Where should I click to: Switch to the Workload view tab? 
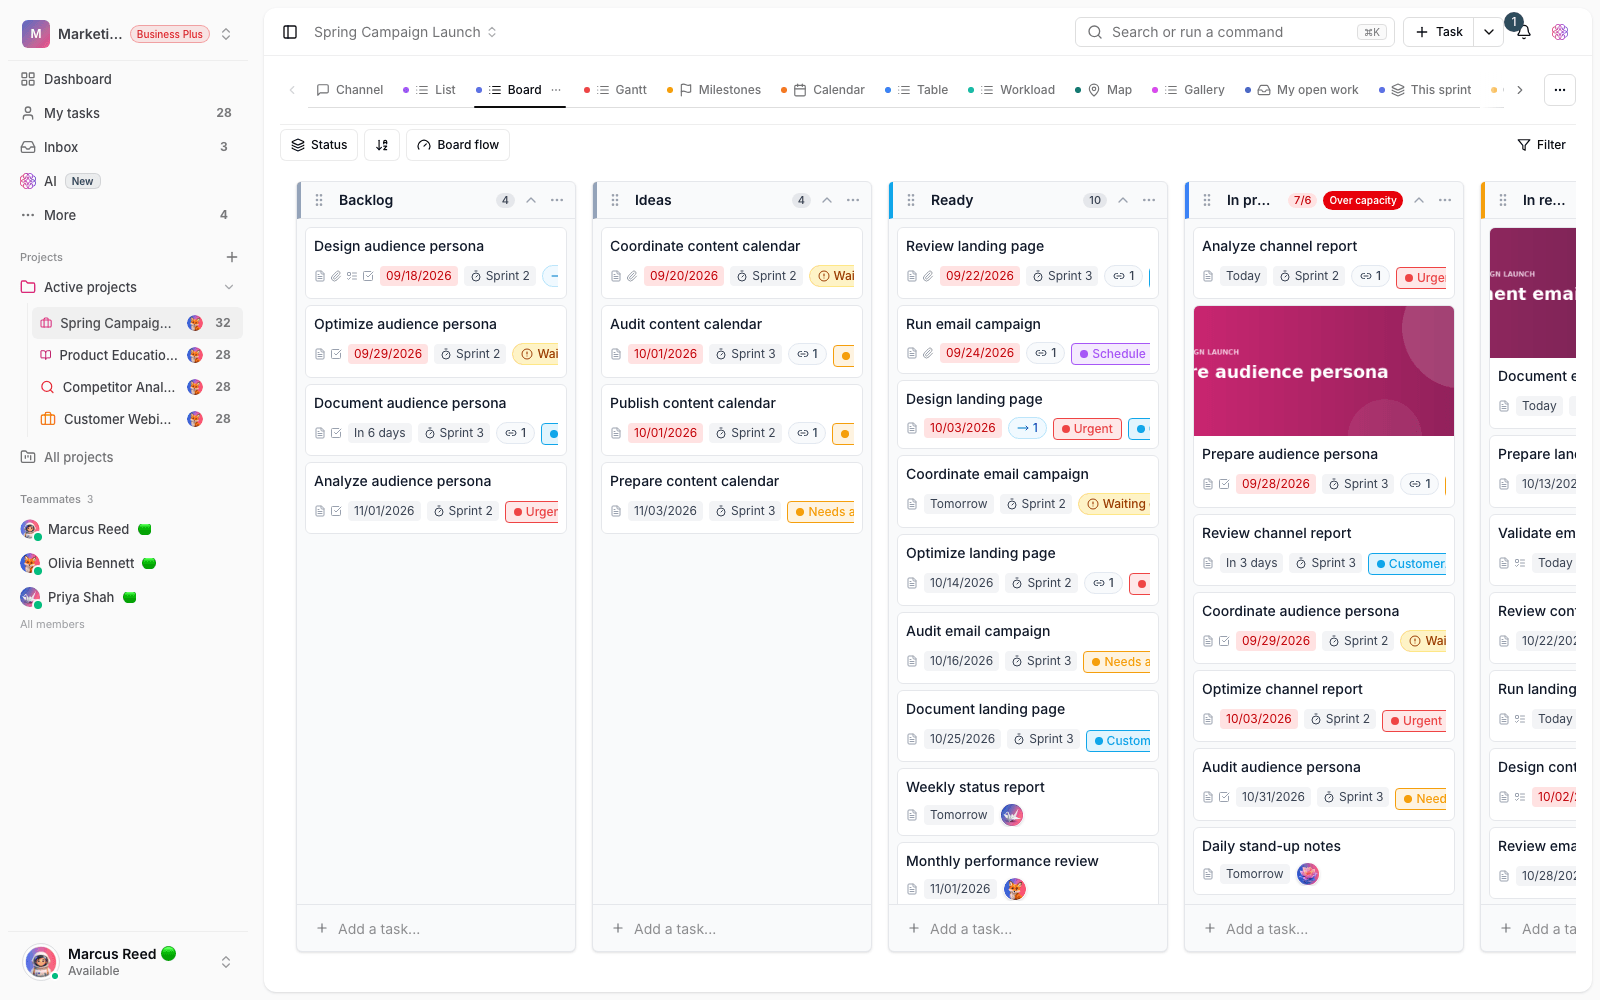(x=1012, y=90)
